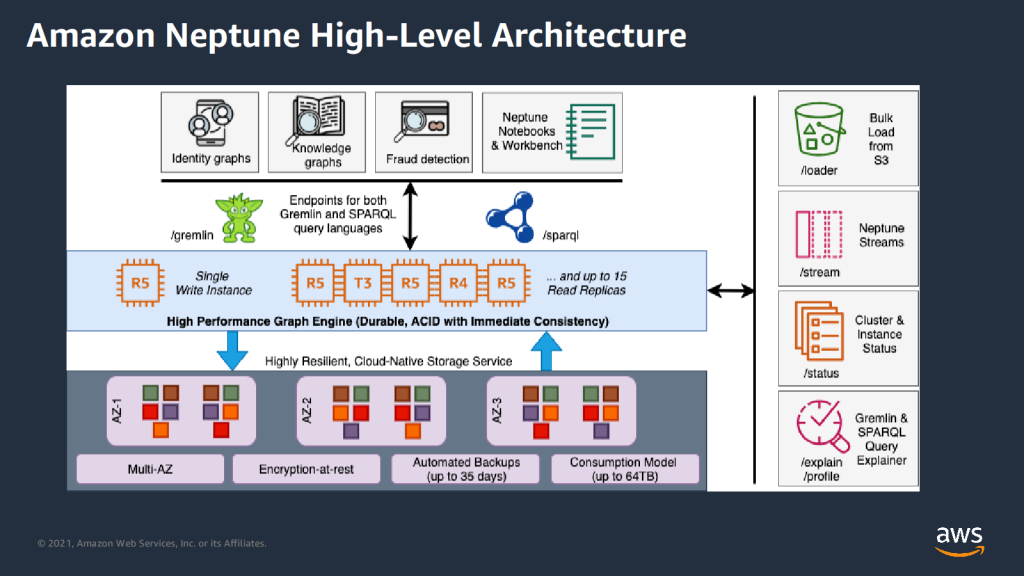Click the blue SPARQL graph icon
1024x576 pixels.
(x=510, y=217)
